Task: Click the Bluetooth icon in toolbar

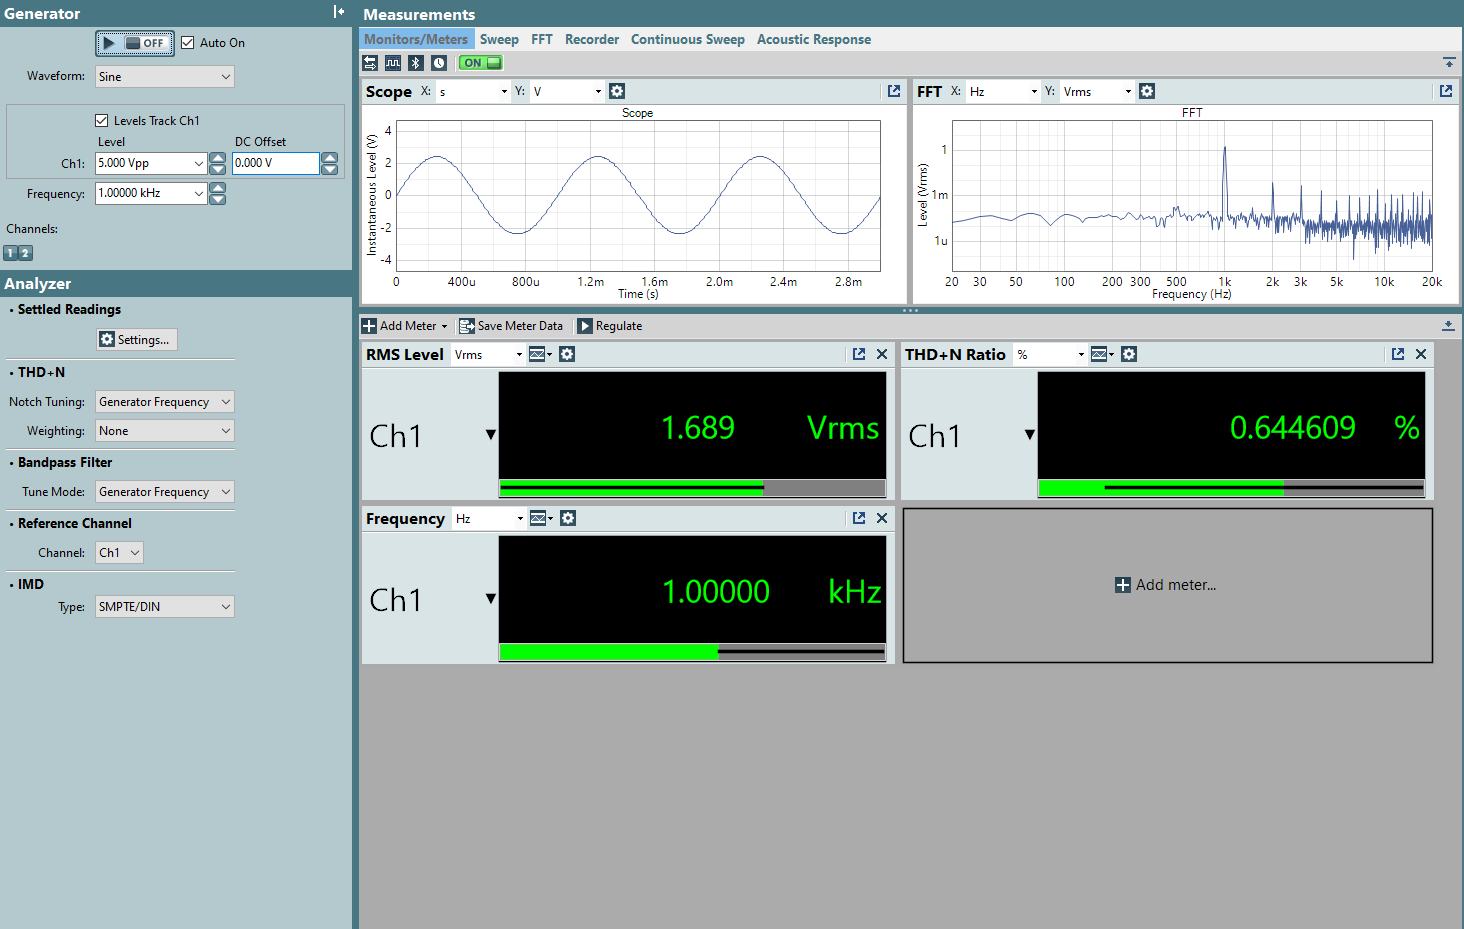Action: pyautogui.click(x=416, y=63)
